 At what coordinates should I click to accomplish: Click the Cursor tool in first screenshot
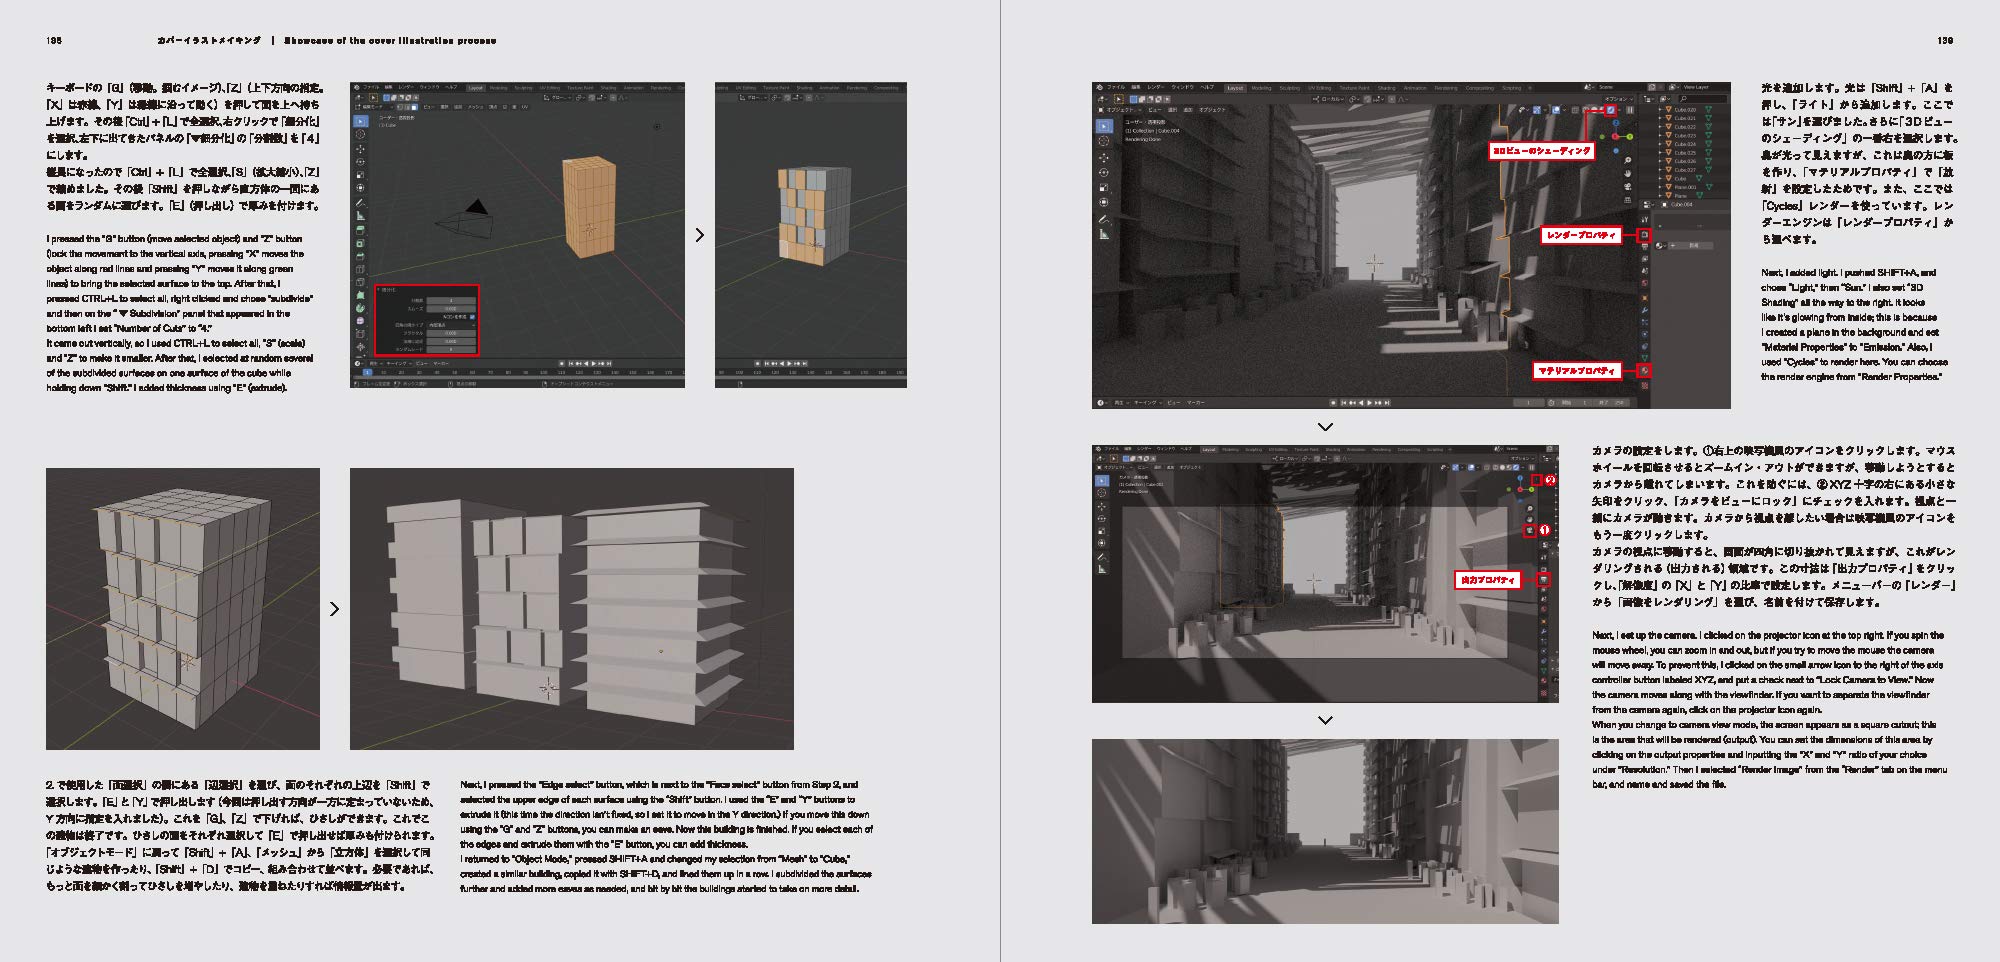coord(360,134)
